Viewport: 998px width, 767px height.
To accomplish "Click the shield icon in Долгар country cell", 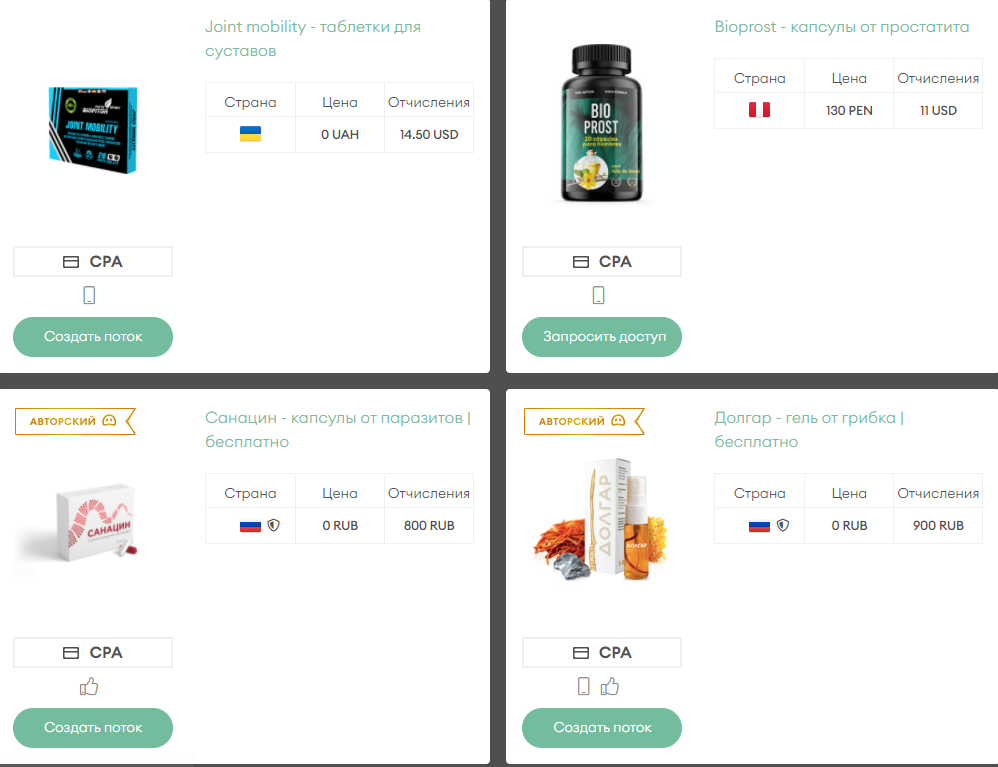I will point(783,525).
